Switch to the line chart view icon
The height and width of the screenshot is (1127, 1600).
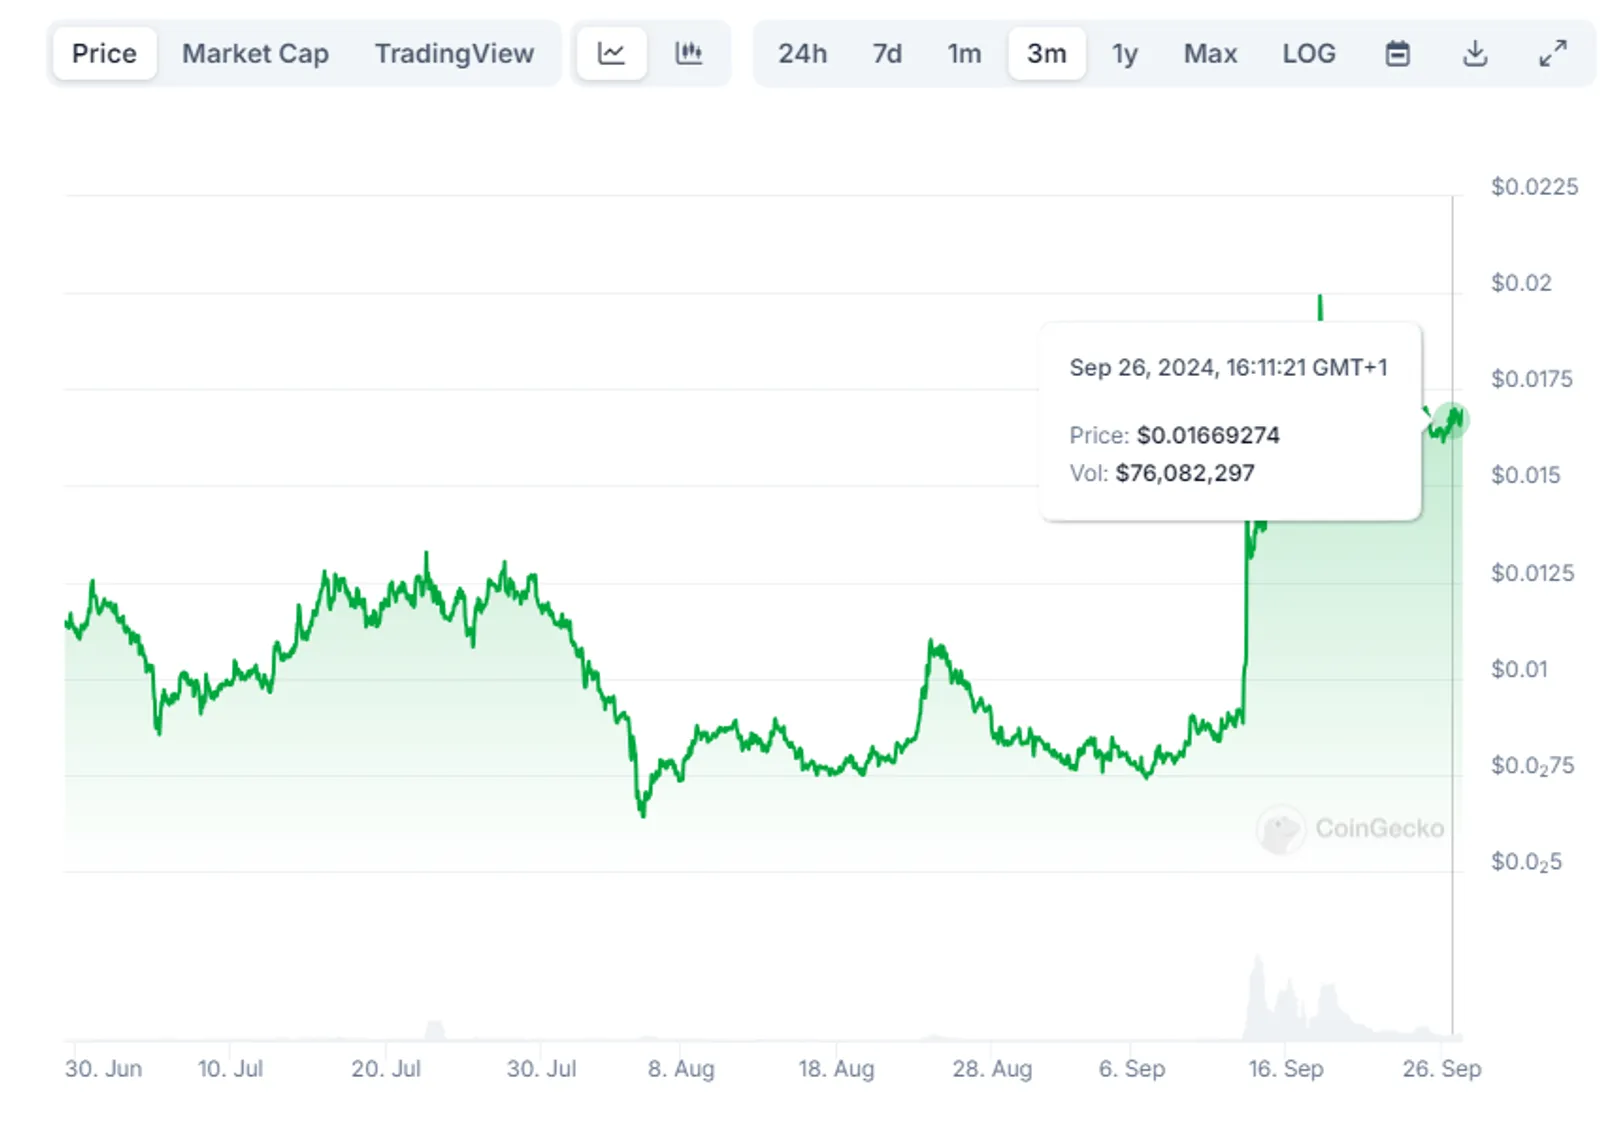611,53
